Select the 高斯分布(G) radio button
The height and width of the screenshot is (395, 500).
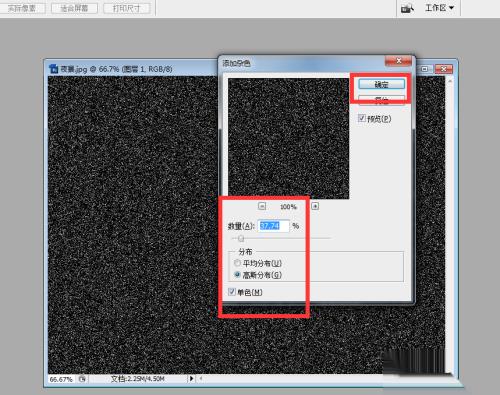[237, 275]
